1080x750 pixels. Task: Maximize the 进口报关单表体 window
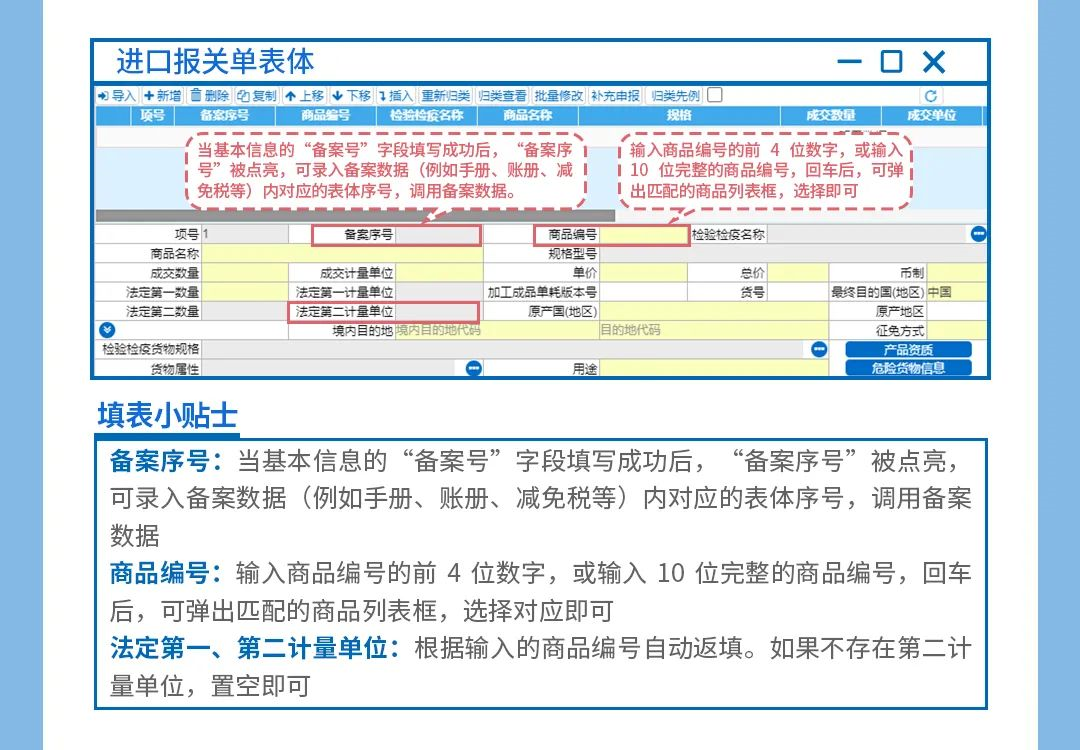(892, 61)
